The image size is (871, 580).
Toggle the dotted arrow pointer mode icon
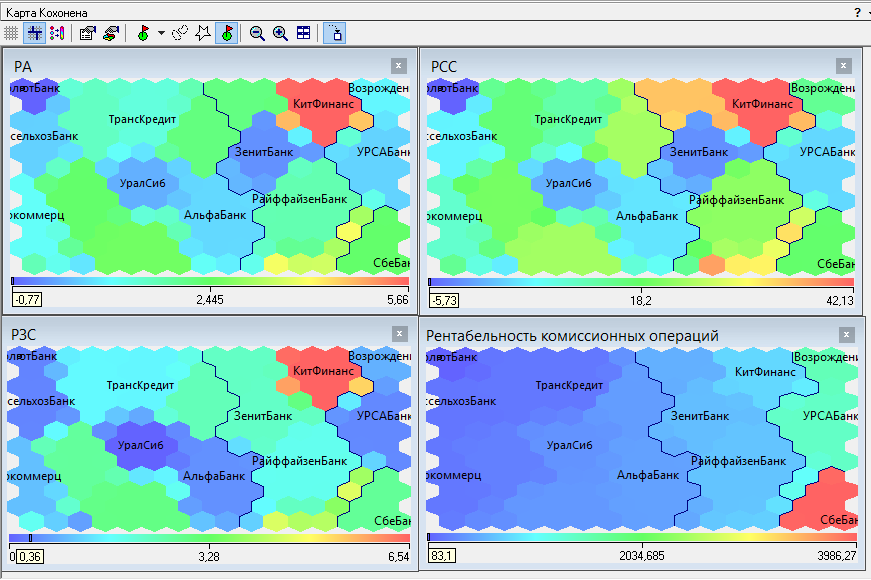tap(335, 33)
